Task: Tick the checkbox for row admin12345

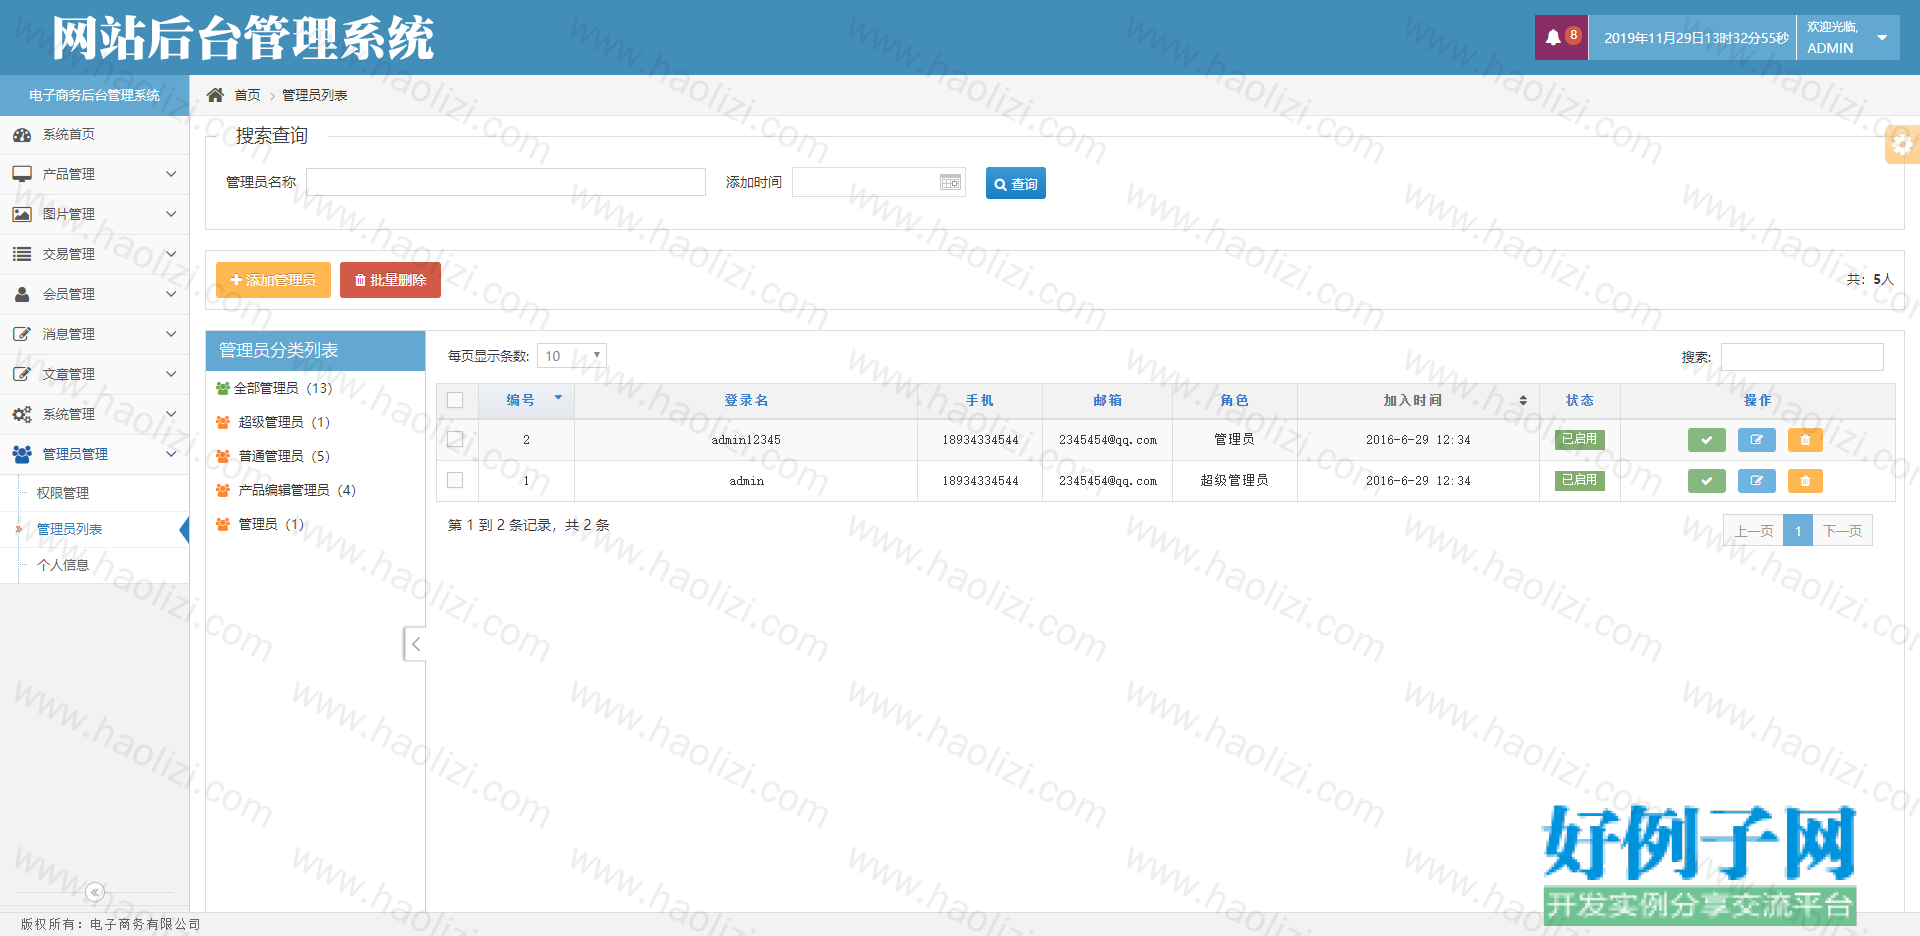Action: pos(455,439)
